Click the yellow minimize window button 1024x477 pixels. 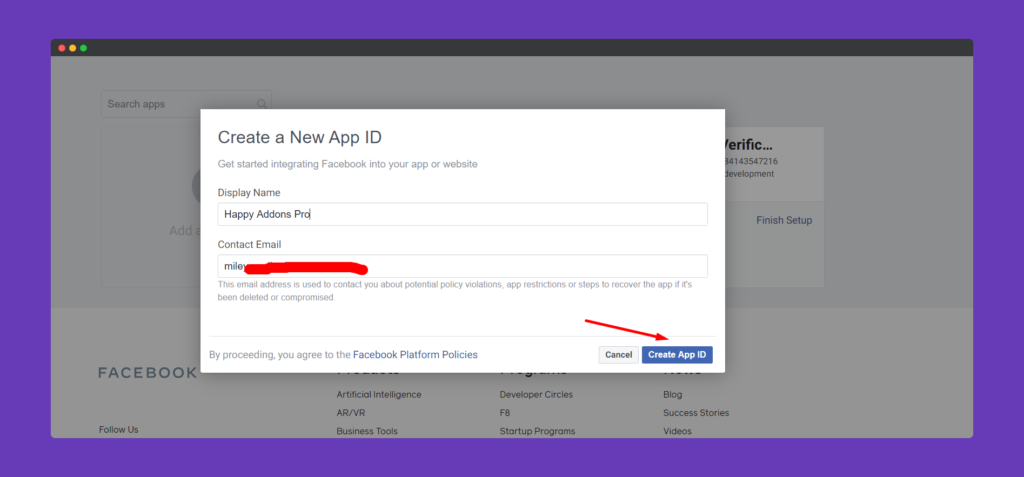(72, 48)
